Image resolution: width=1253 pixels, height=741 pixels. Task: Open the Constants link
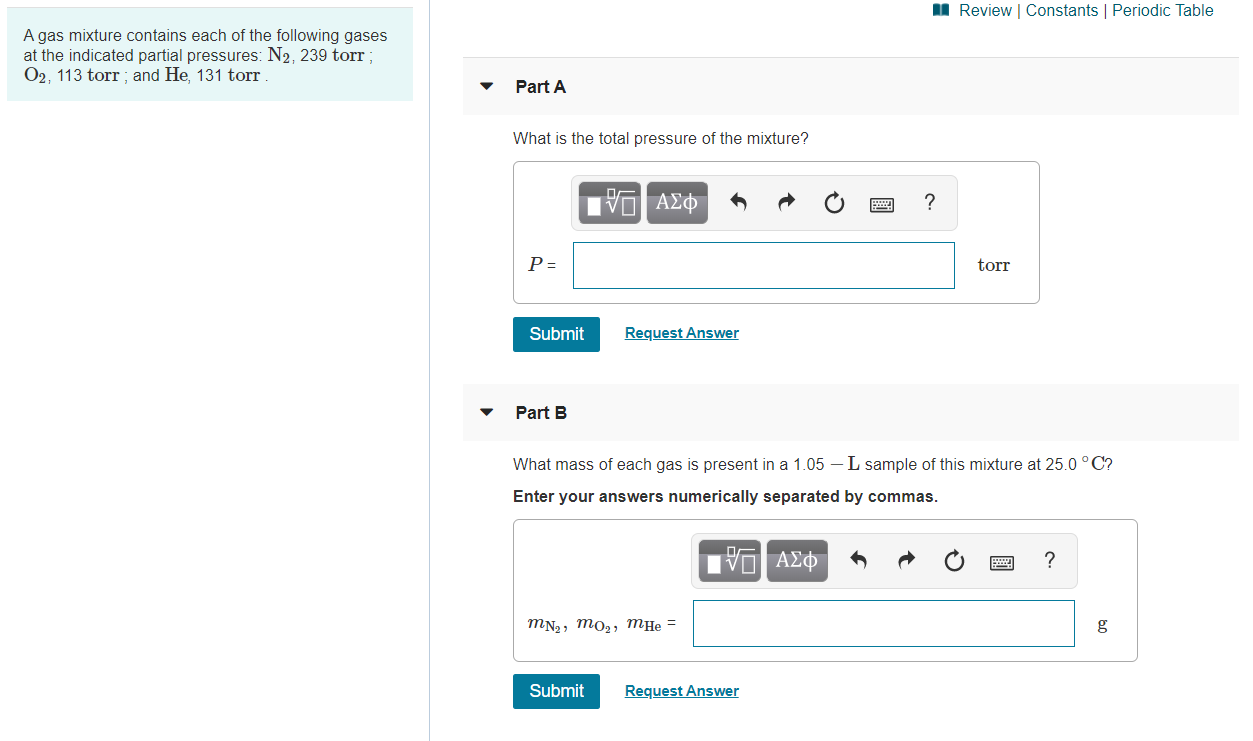click(x=1062, y=10)
